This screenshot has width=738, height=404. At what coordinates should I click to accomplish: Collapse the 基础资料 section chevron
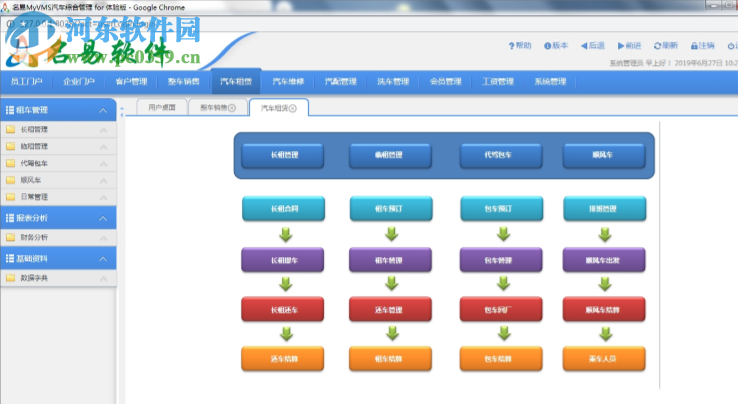click(103, 259)
